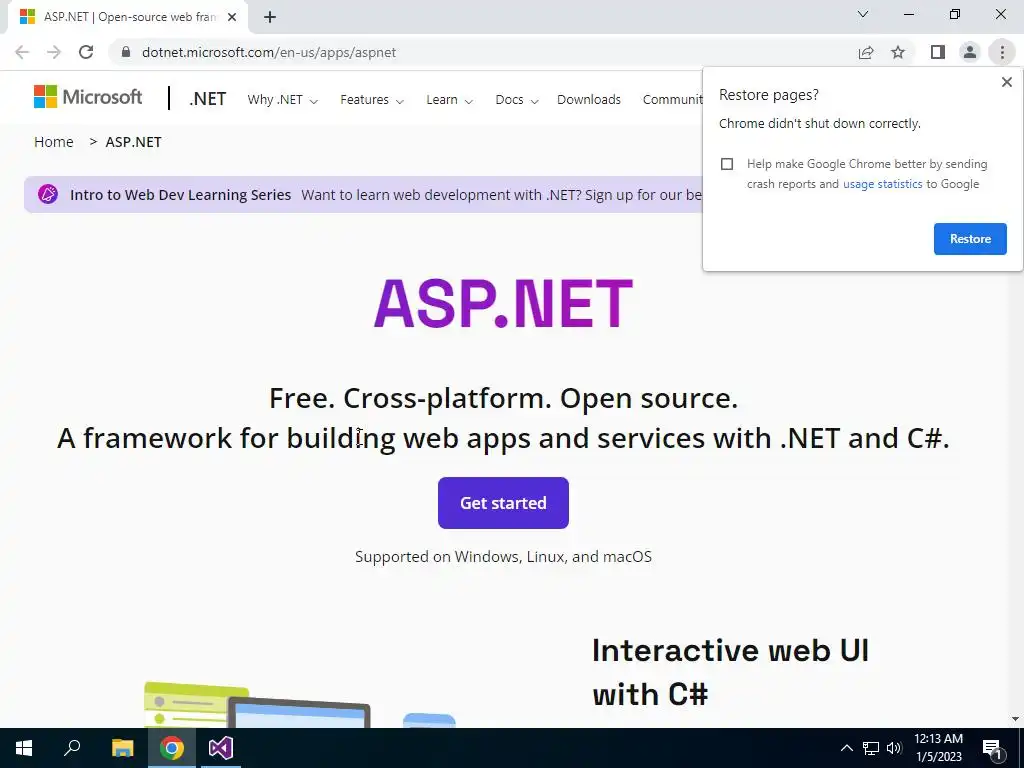This screenshot has width=1024, height=768.
Task: Click Intro to Web Dev Learning Series
Action: [x=180, y=195]
